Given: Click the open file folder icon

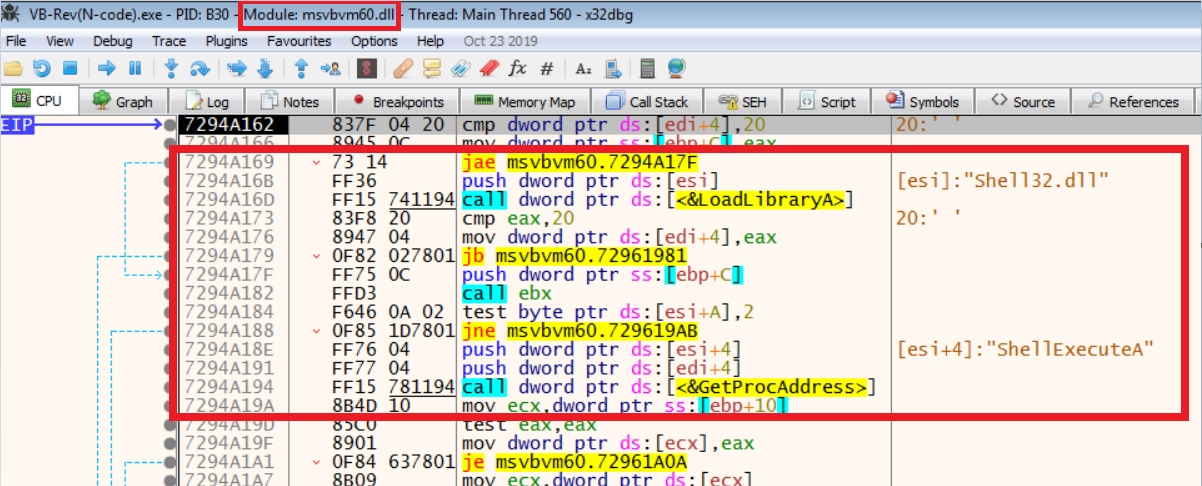Looking at the screenshot, I should (x=13, y=69).
